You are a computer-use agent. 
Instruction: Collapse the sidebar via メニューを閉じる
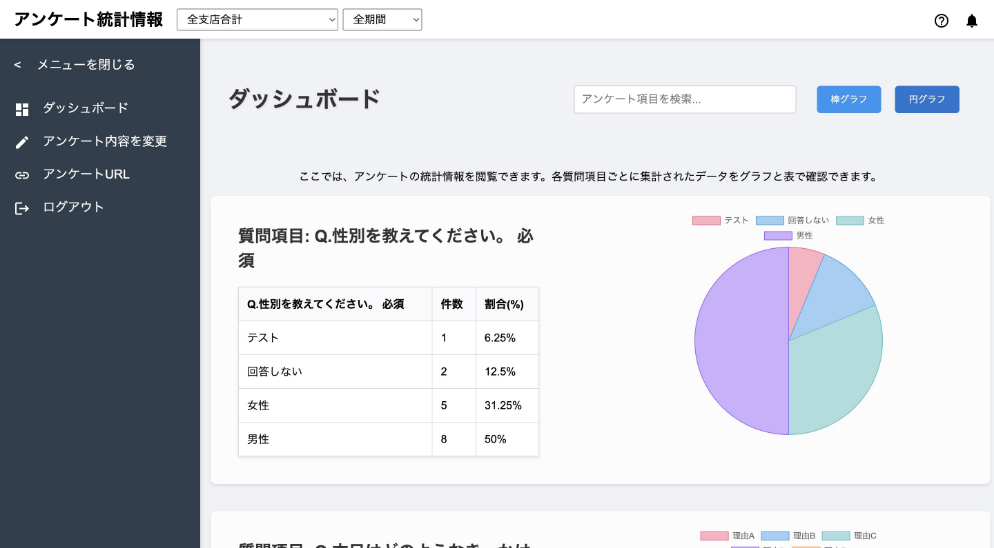[74, 65]
